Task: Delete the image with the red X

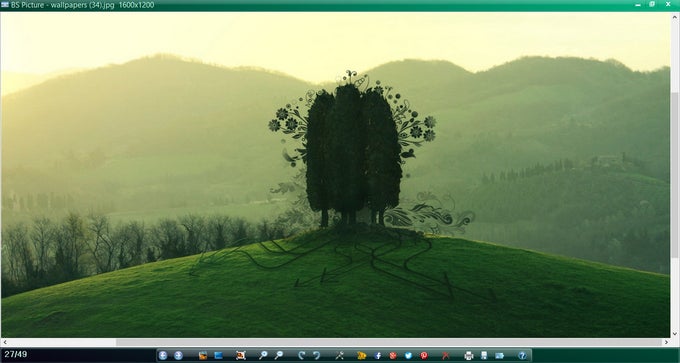Action: pyautogui.click(x=445, y=355)
